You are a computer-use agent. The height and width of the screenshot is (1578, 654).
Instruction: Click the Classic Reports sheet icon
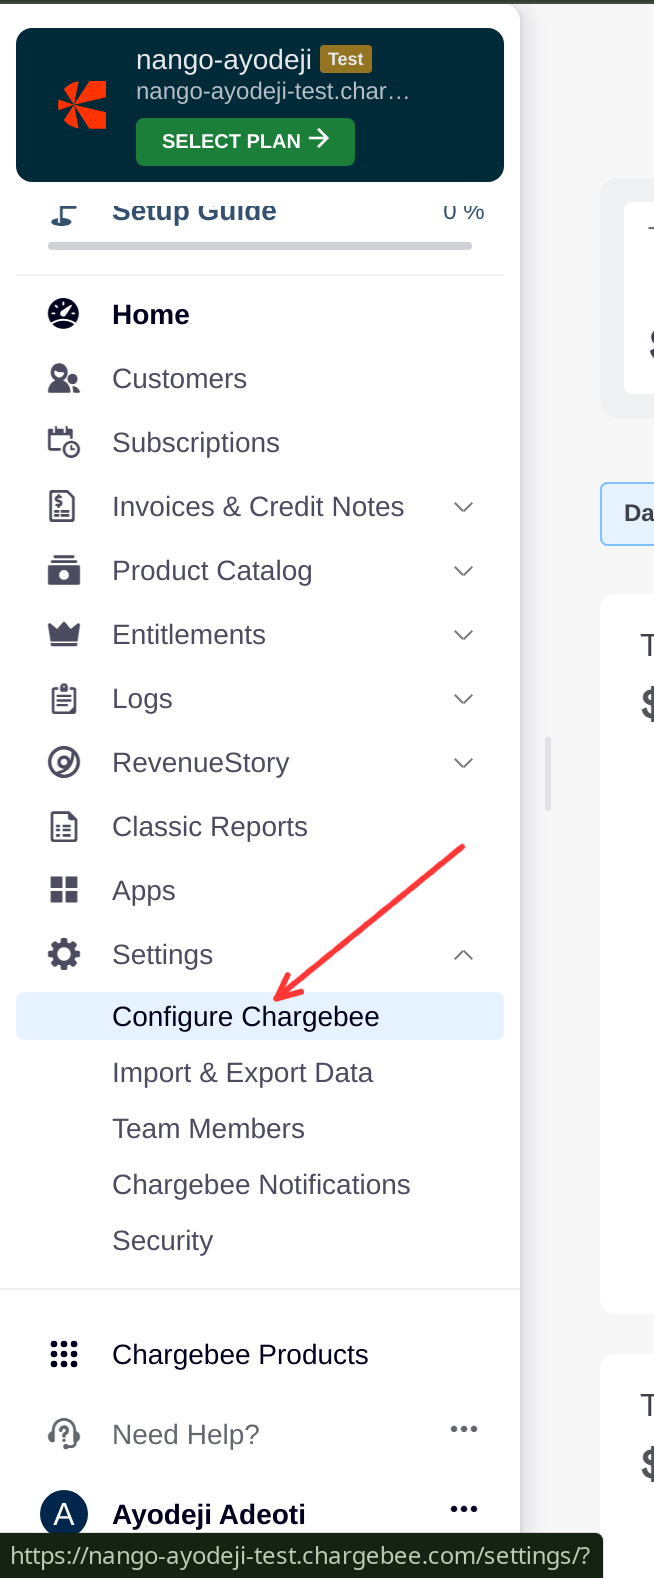[x=64, y=826]
